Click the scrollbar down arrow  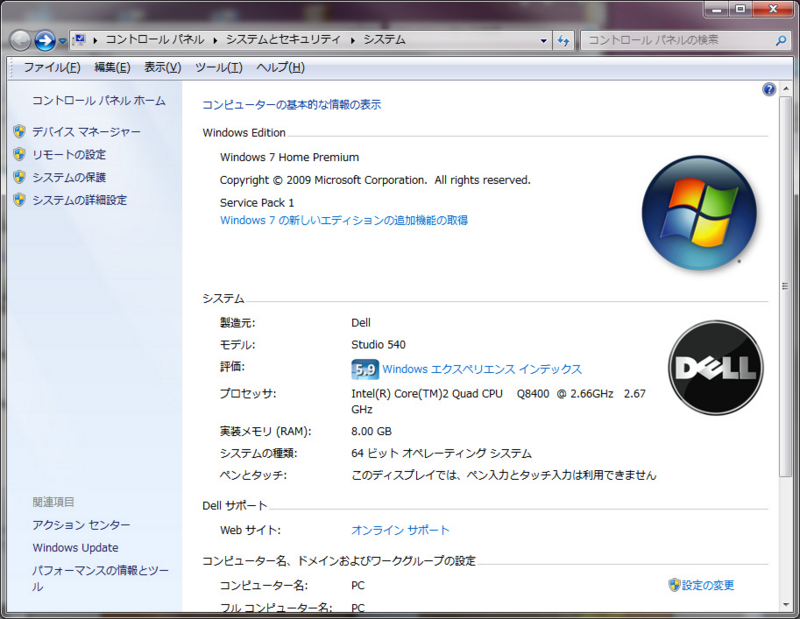[x=786, y=605]
